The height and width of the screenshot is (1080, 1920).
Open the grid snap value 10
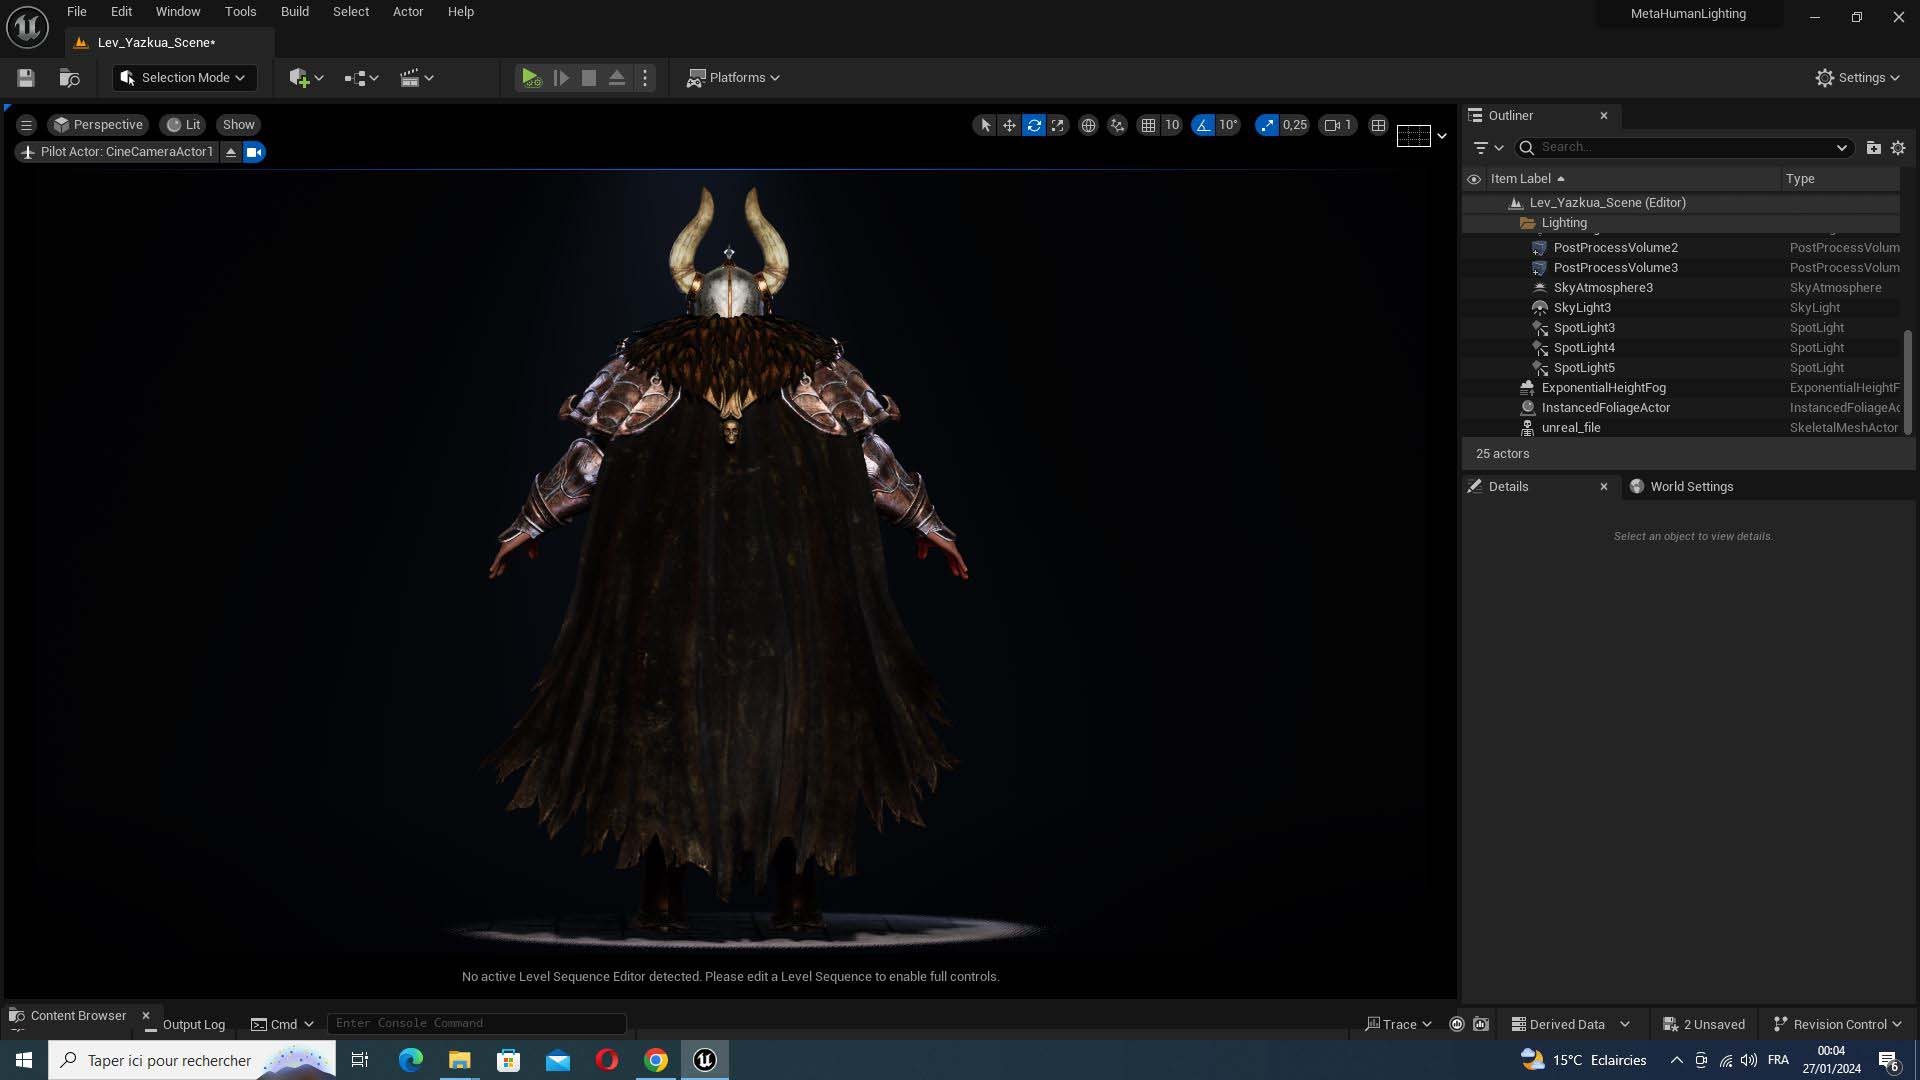coord(1172,125)
